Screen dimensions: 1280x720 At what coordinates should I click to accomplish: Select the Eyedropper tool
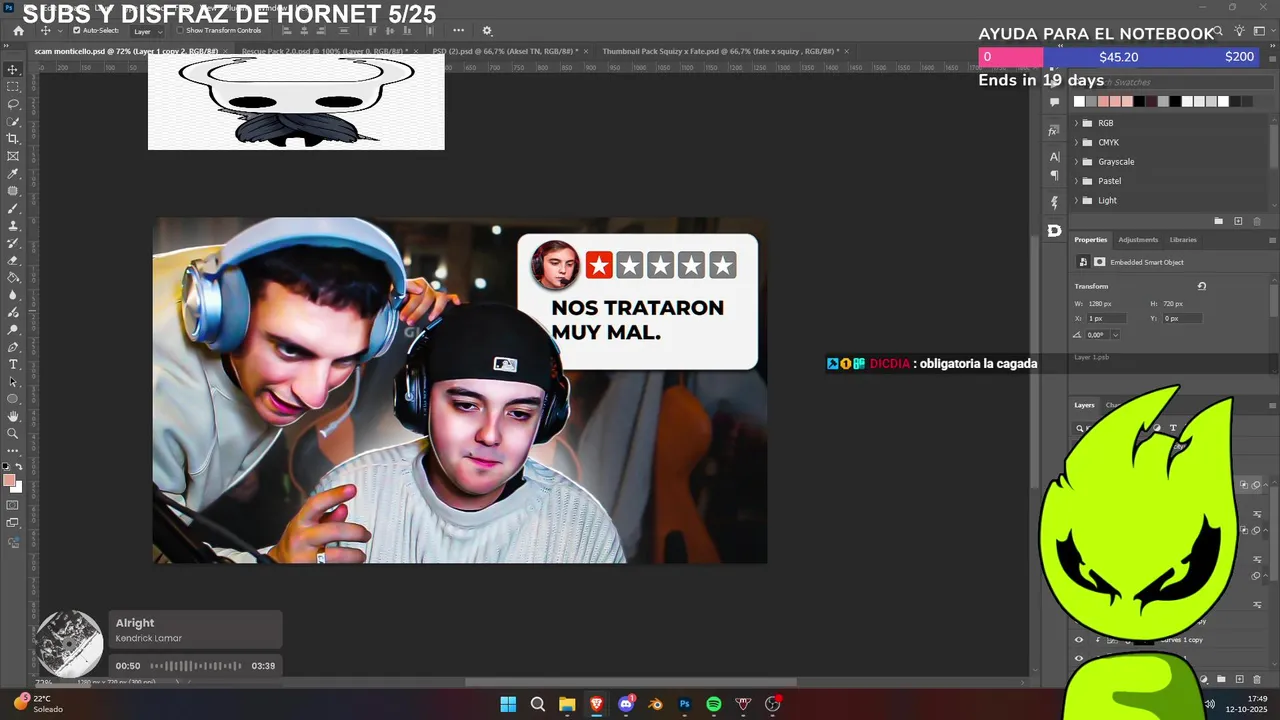point(13,173)
